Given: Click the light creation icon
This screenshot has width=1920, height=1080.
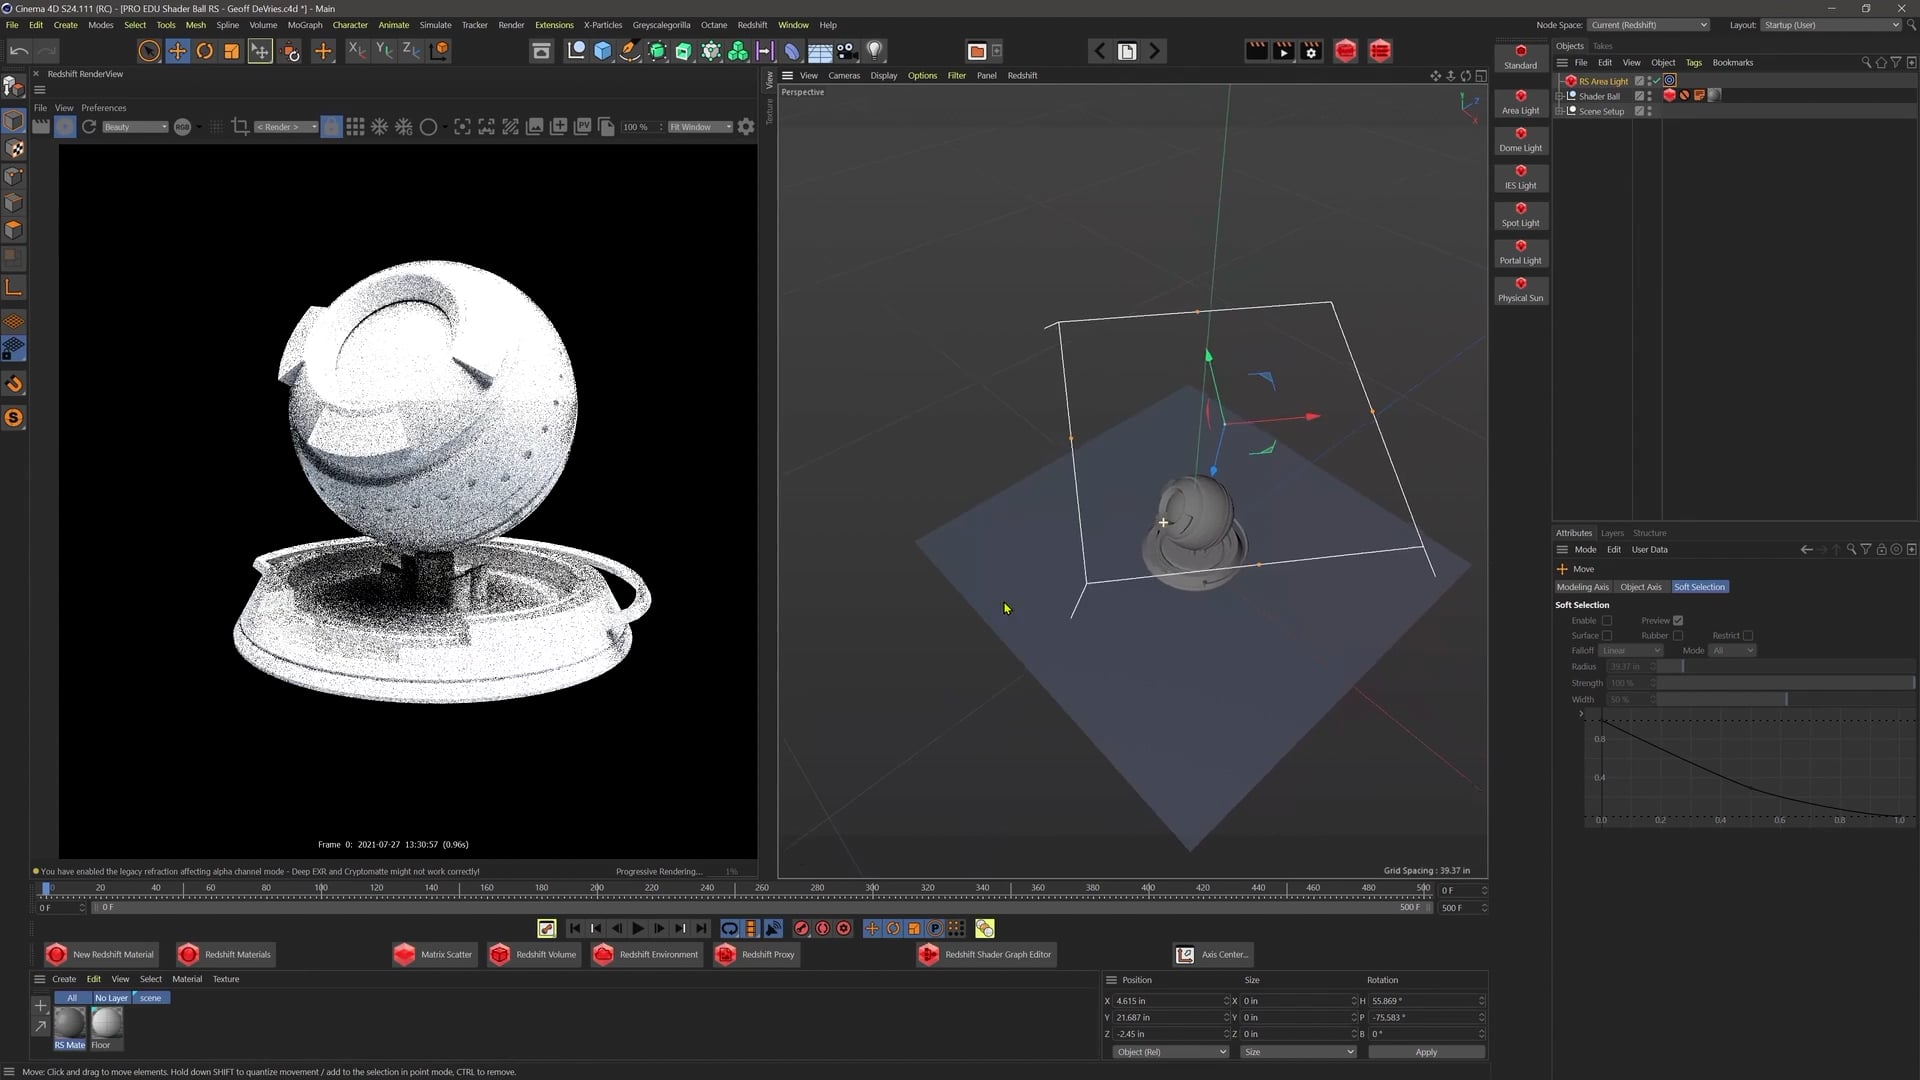Looking at the screenshot, I should pos(873,50).
